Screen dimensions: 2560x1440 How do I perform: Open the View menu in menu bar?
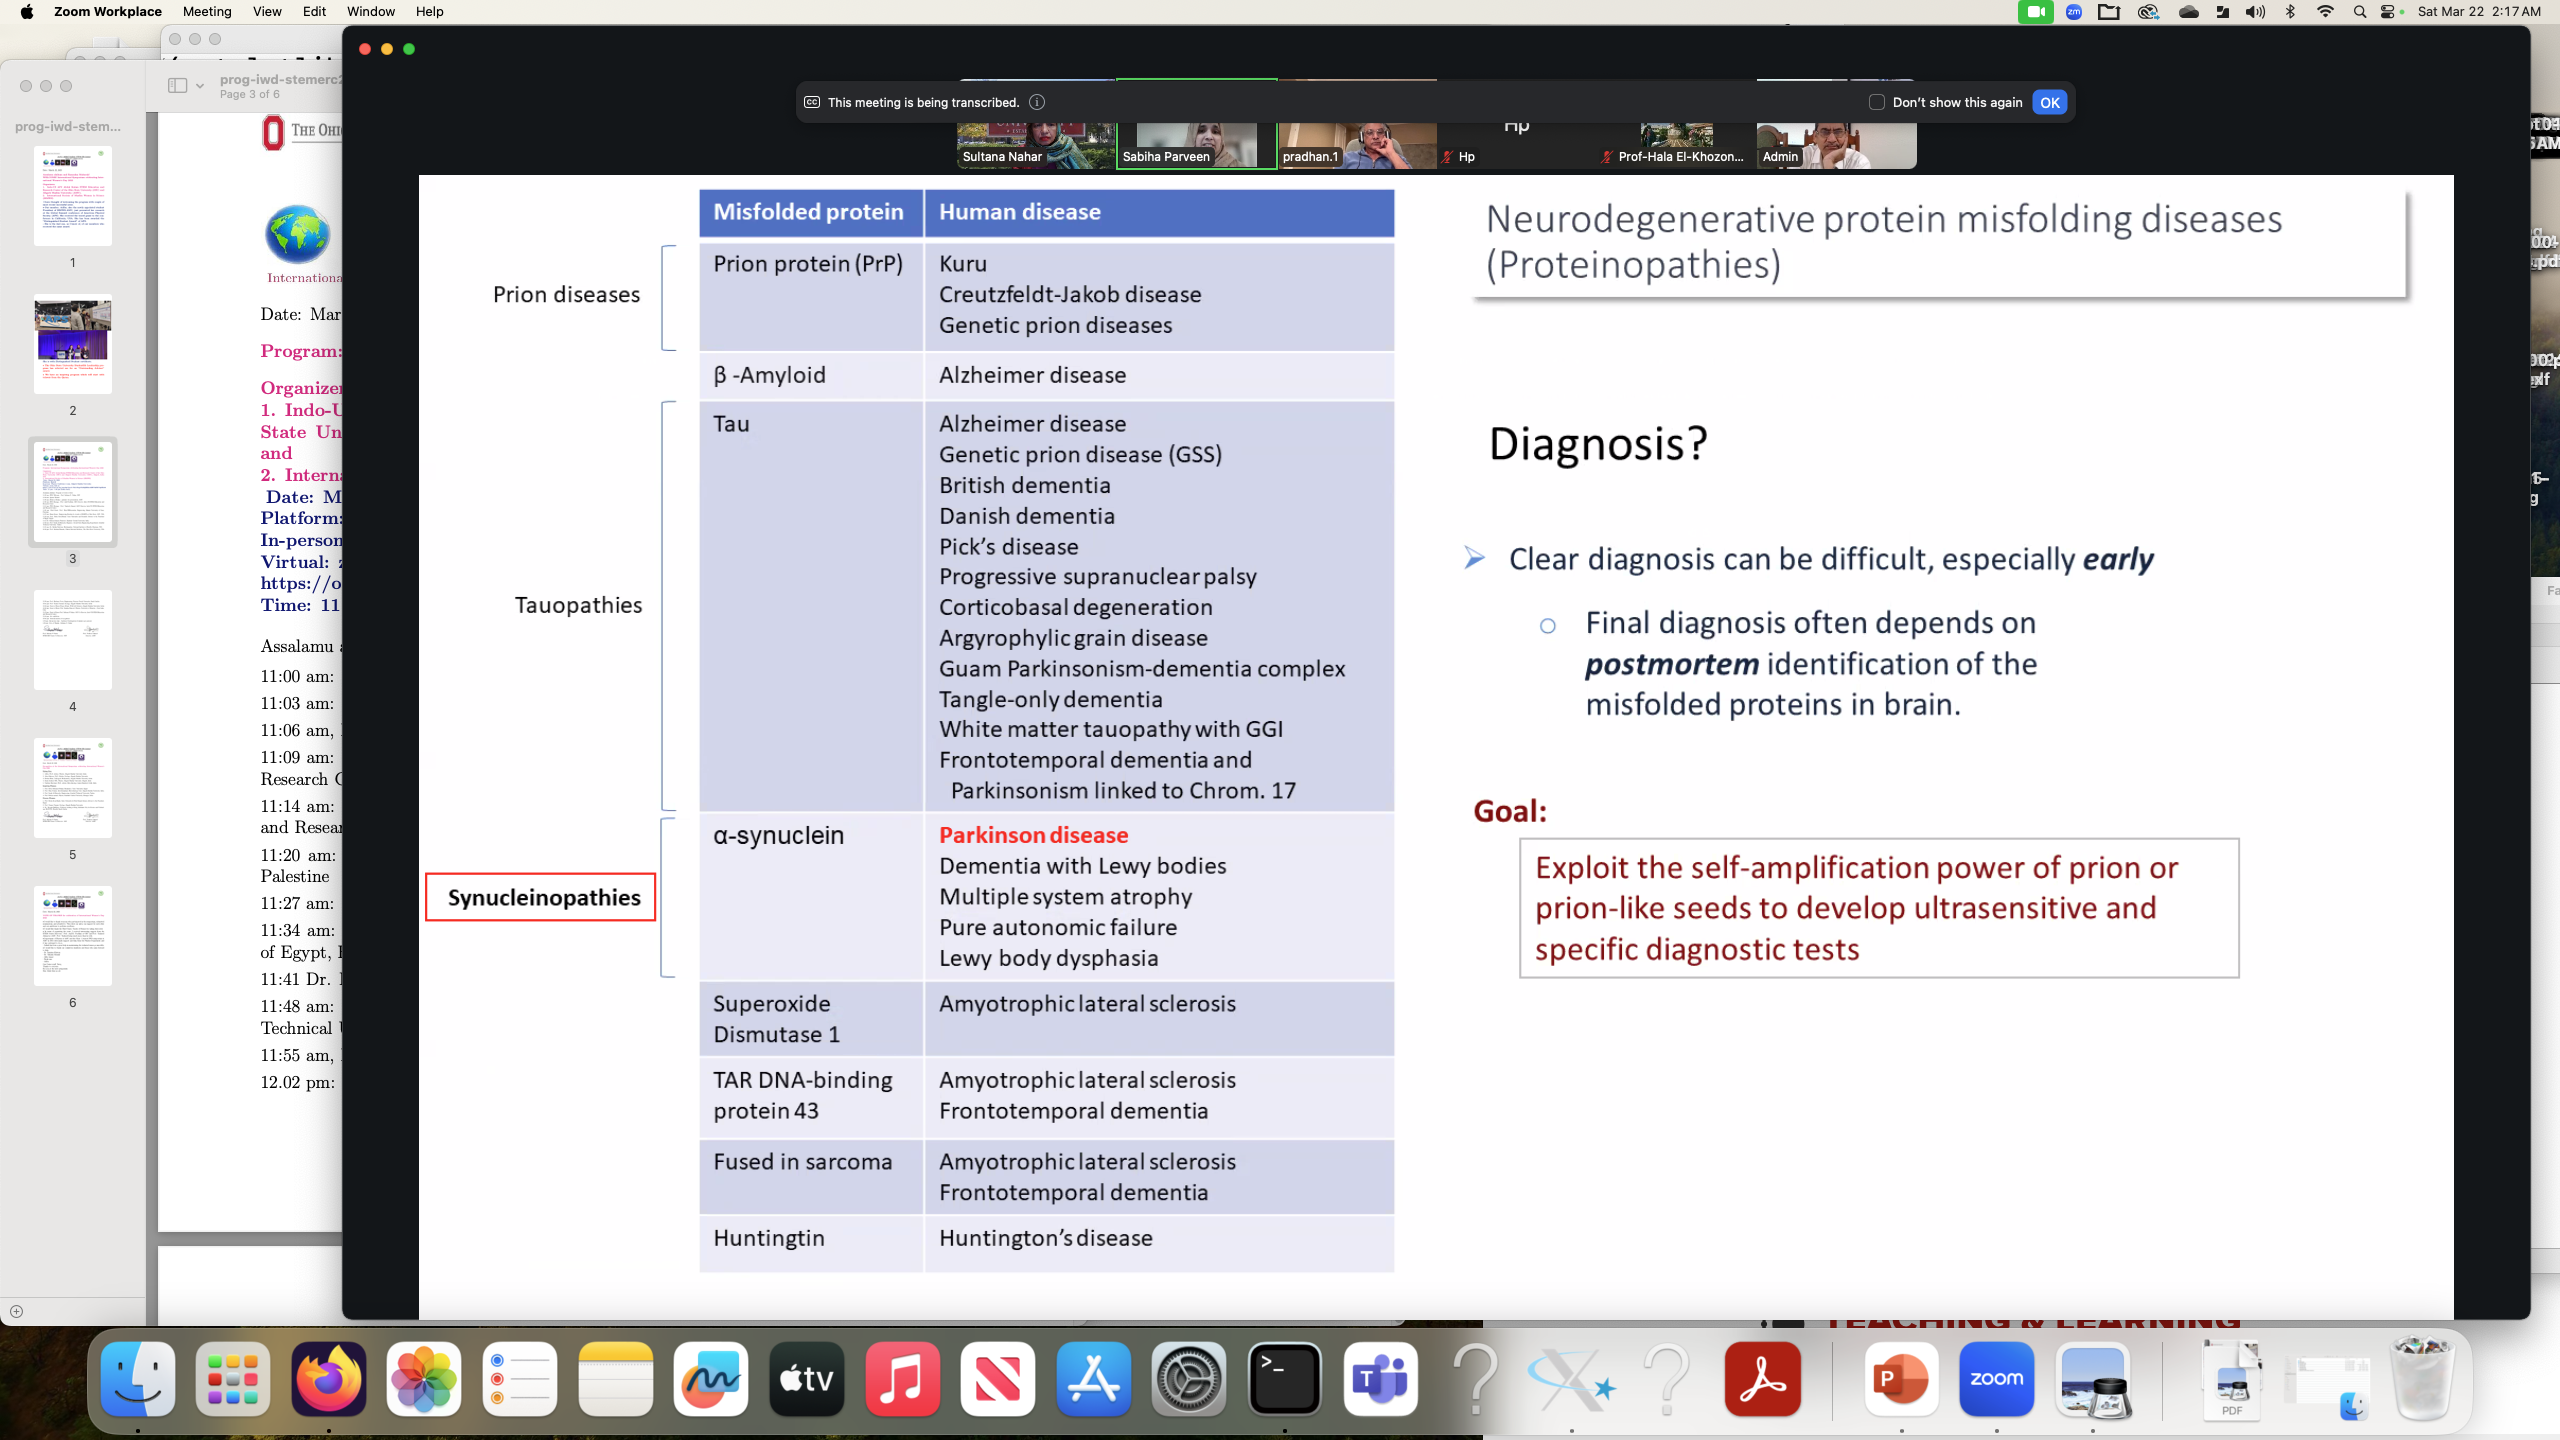266,11
